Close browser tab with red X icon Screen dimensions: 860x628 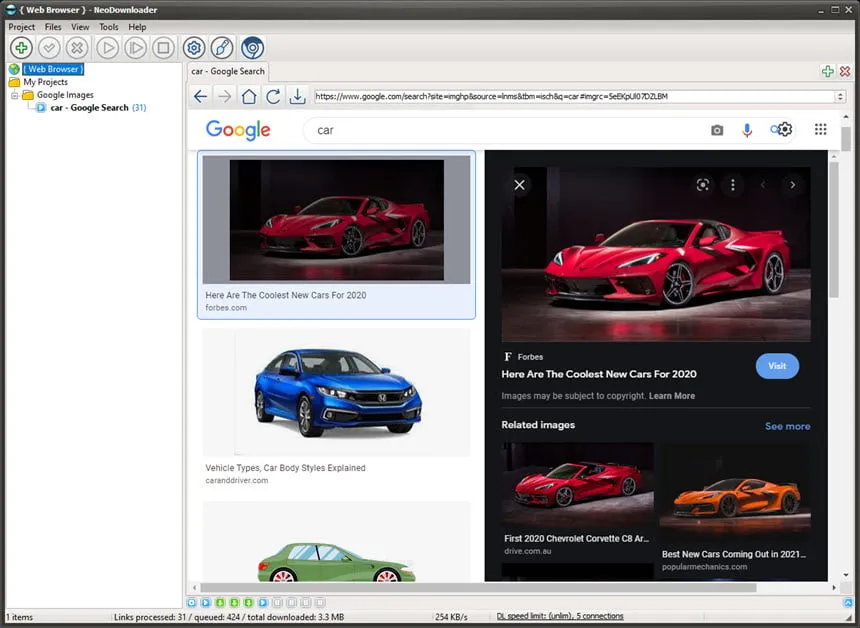(845, 71)
